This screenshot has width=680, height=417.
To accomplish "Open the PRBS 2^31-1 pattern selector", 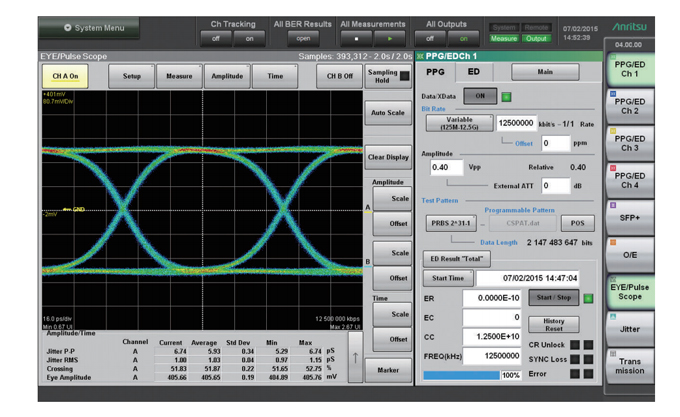I will pyautogui.click(x=452, y=223).
